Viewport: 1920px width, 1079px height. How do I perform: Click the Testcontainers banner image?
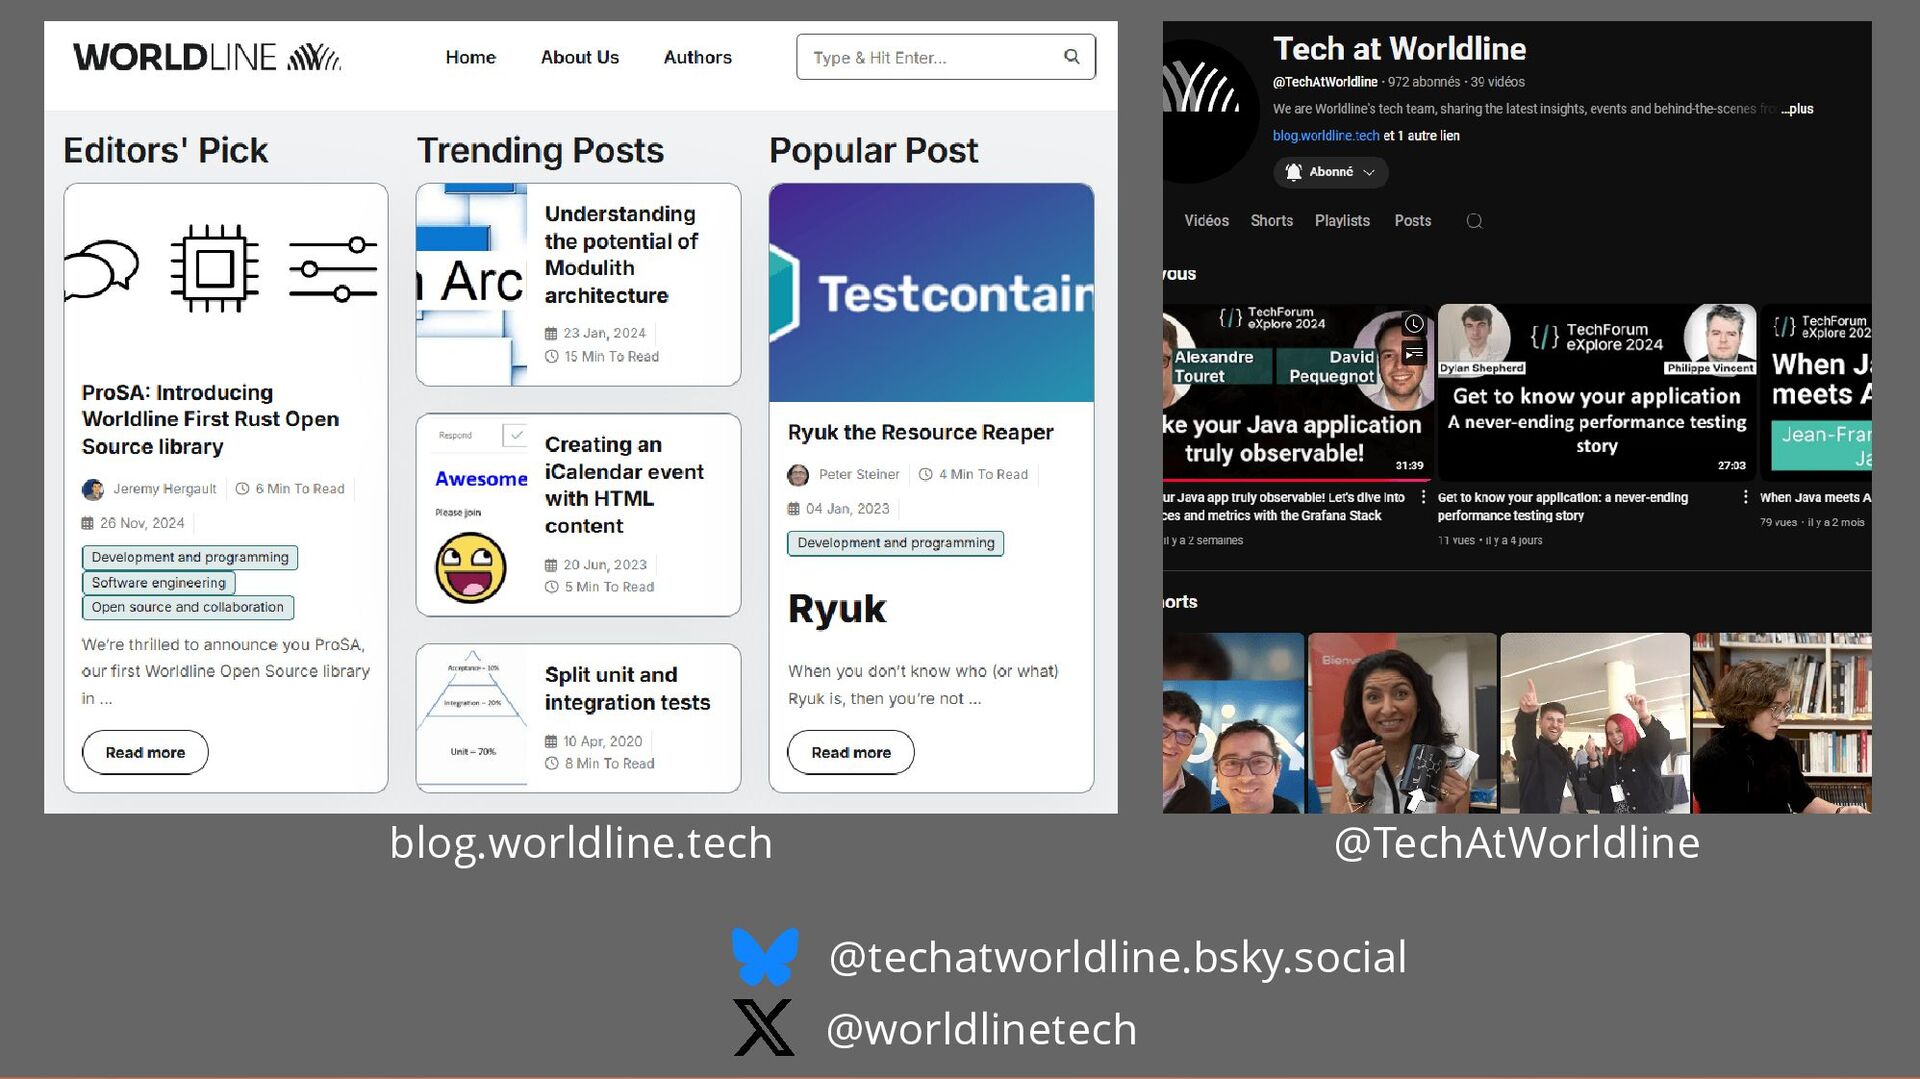(x=931, y=292)
